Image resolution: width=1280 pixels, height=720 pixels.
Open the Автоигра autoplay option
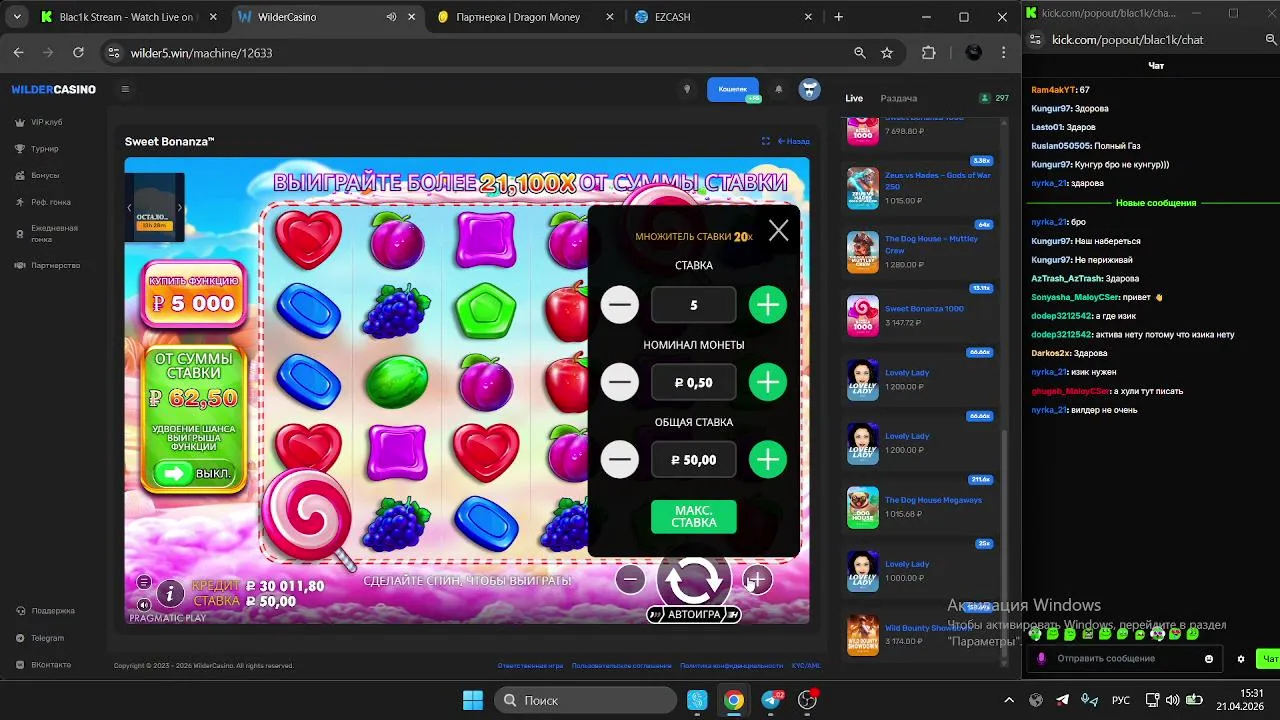click(694, 614)
